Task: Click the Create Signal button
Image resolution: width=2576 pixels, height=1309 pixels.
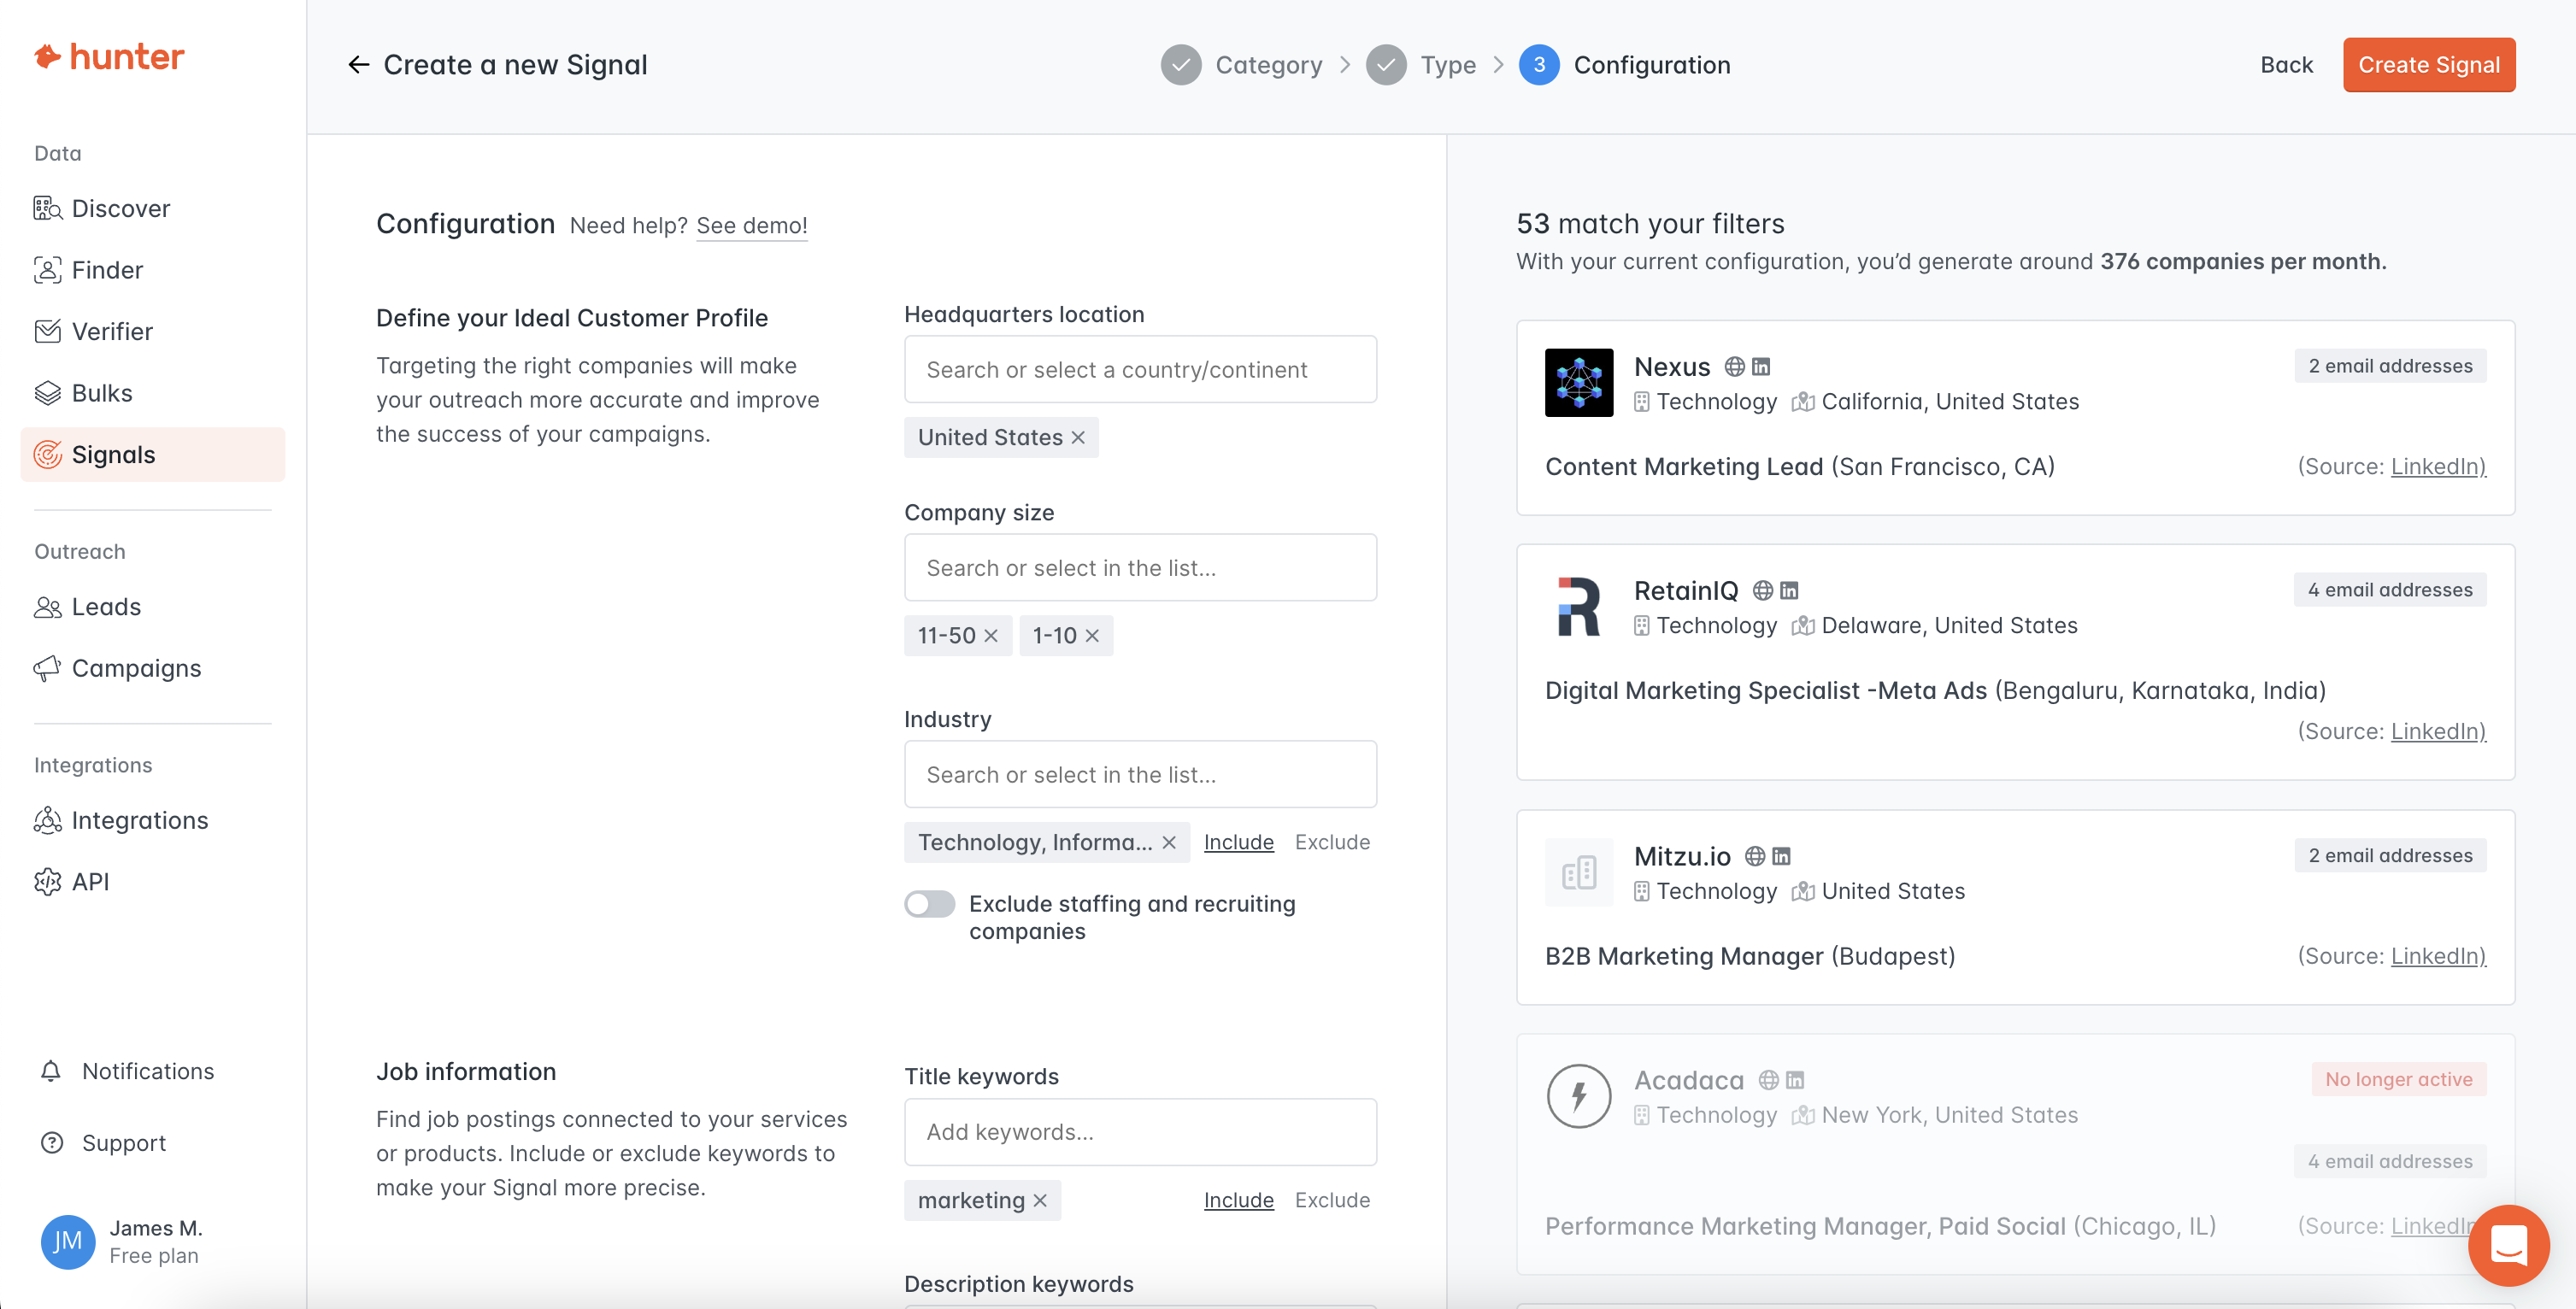Action: coord(2428,65)
